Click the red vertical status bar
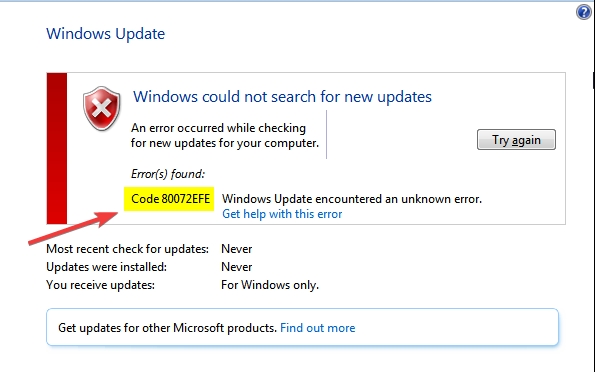This screenshot has height=372, width=595. [x=57, y=148]
